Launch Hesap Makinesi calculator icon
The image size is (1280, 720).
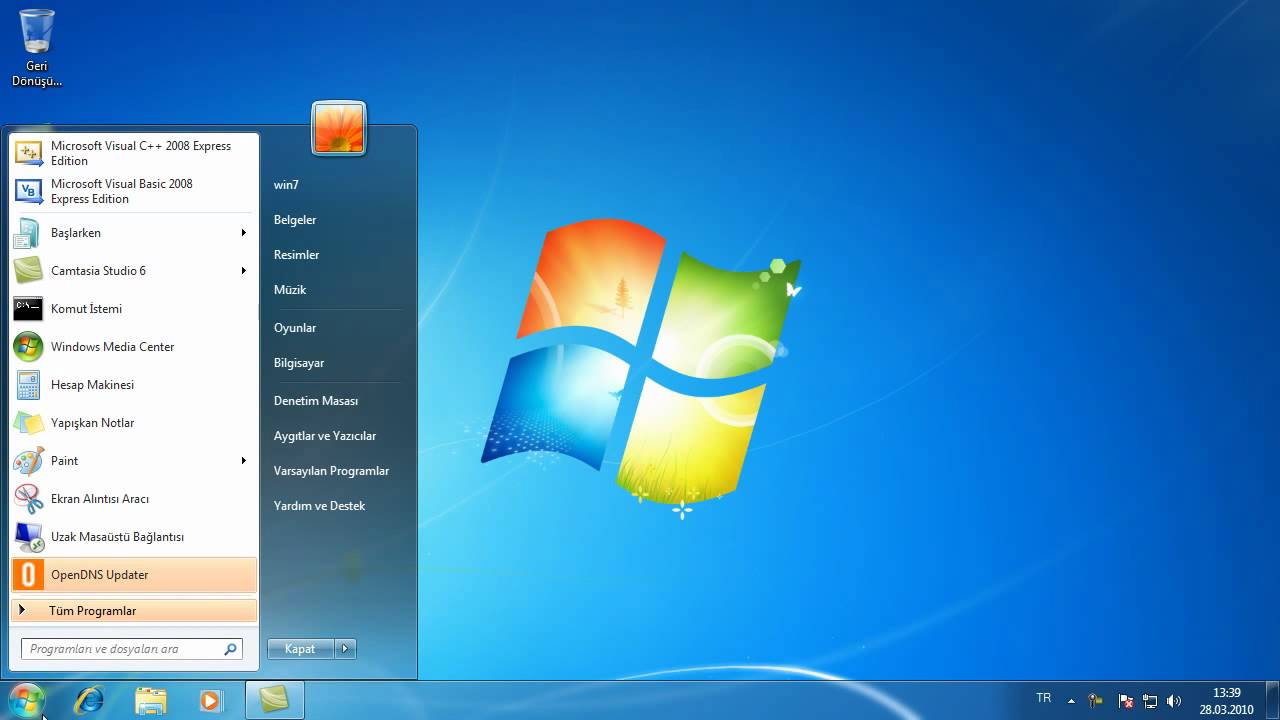(28, 385)
